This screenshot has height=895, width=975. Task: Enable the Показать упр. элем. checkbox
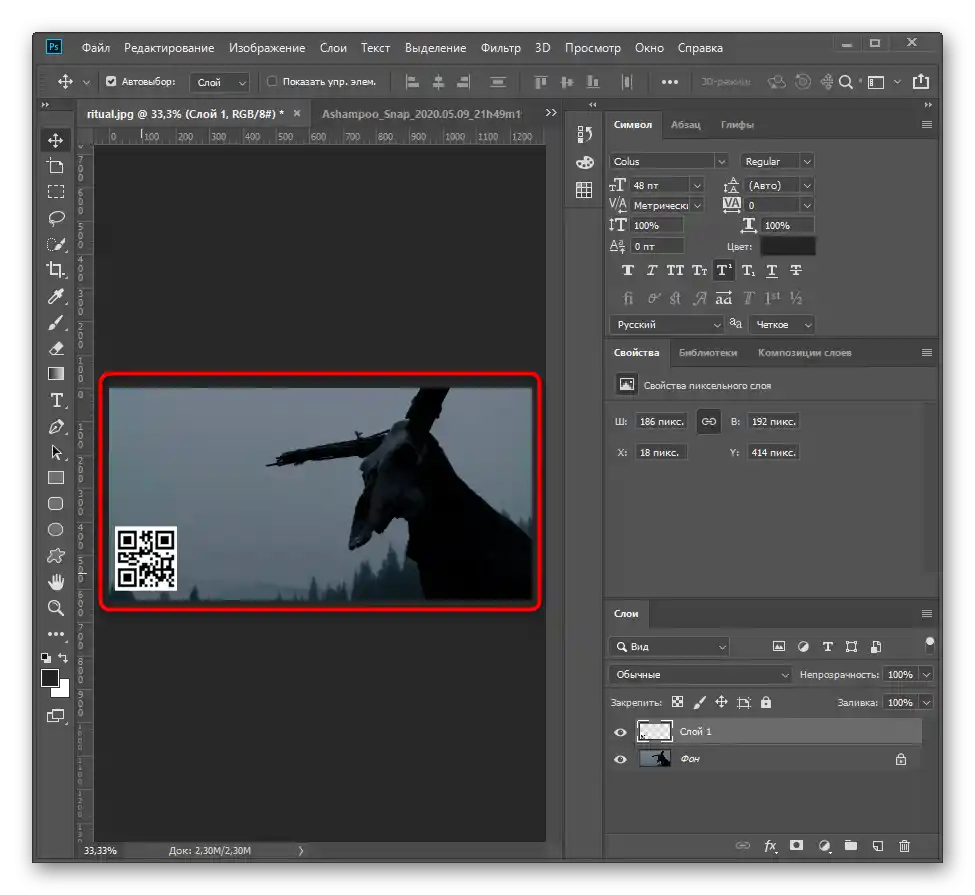coord(272,82)
